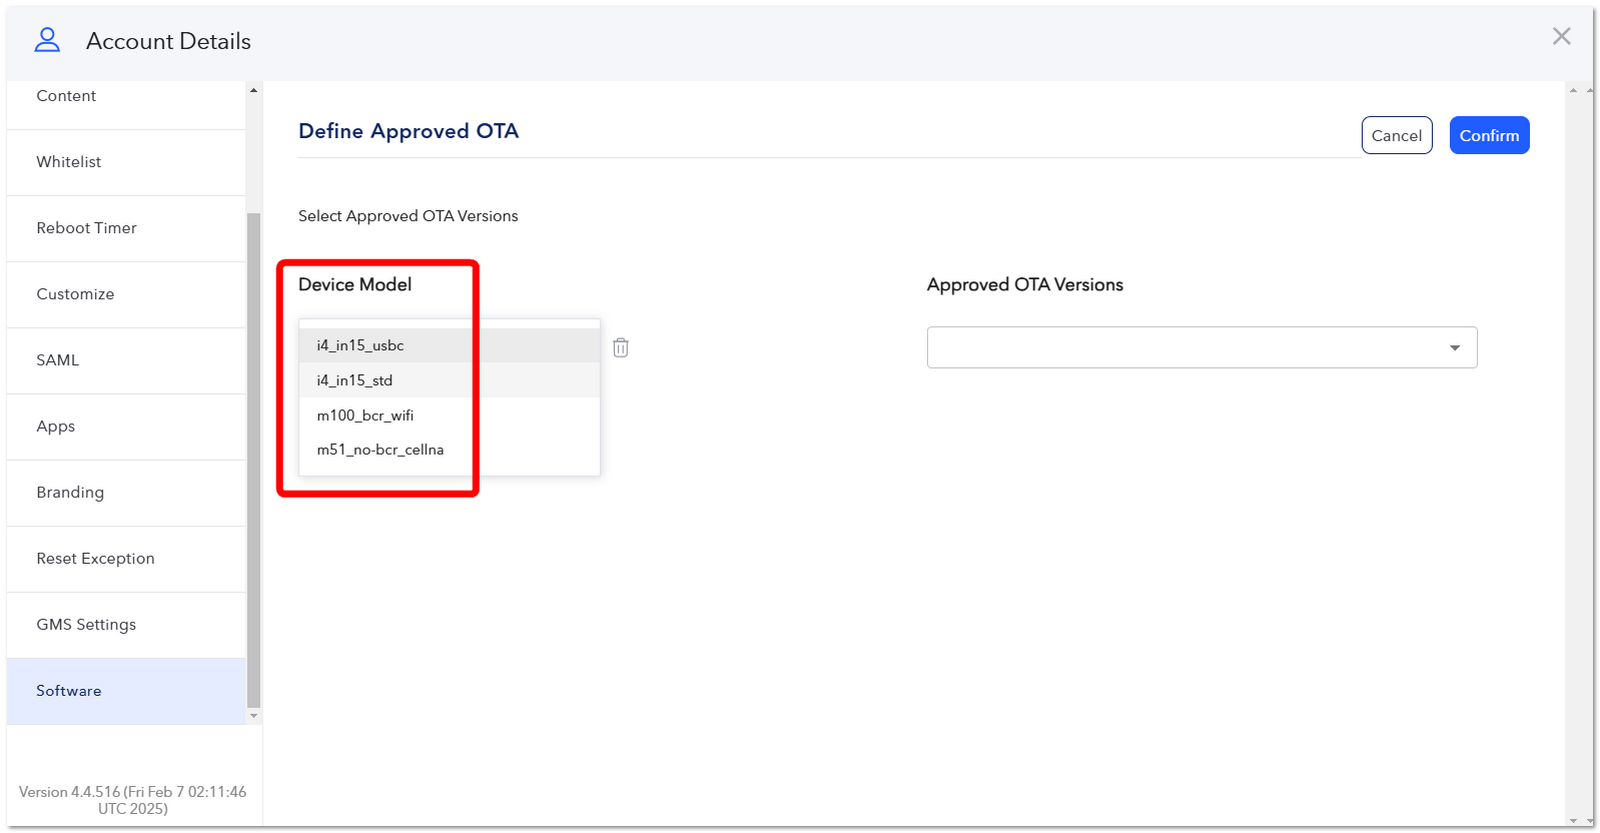The height and width of the screenshot is (833, 1600).
Task: Click sidebar scrollbar down arrow
Action: (x=254, y=716)
